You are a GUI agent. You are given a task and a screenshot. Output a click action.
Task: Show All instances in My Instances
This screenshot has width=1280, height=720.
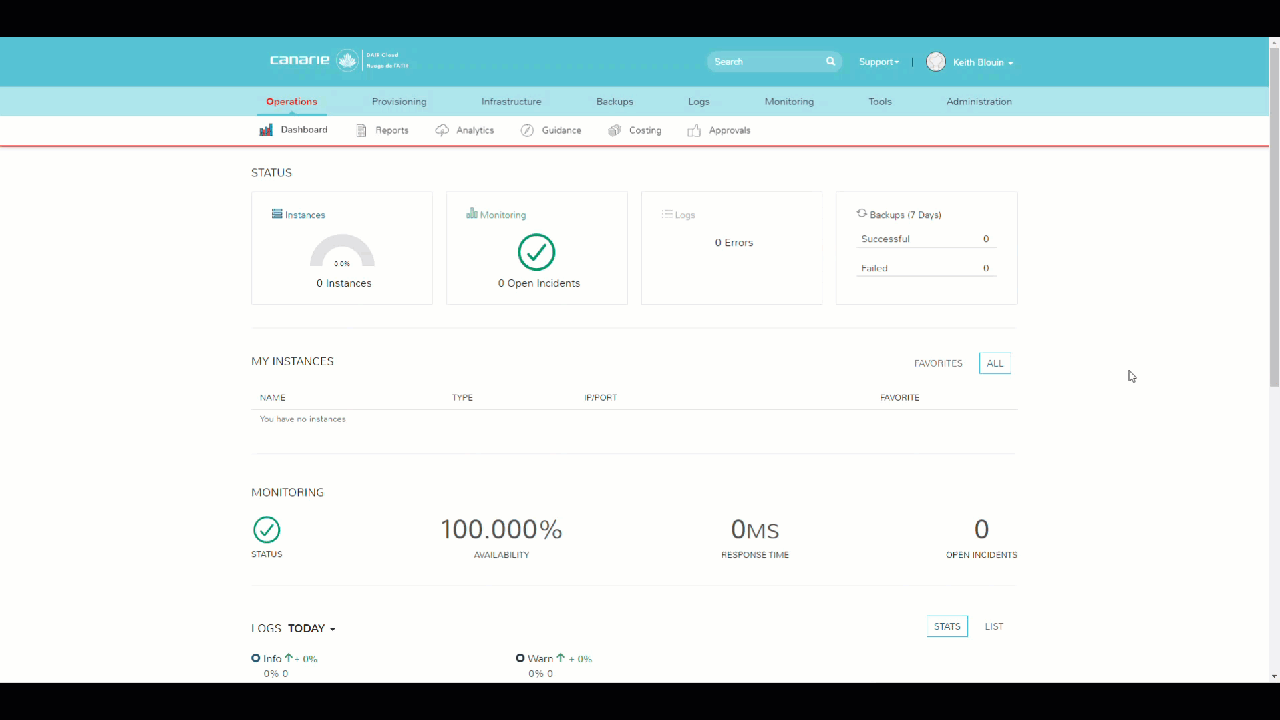(x=995, y=363)
